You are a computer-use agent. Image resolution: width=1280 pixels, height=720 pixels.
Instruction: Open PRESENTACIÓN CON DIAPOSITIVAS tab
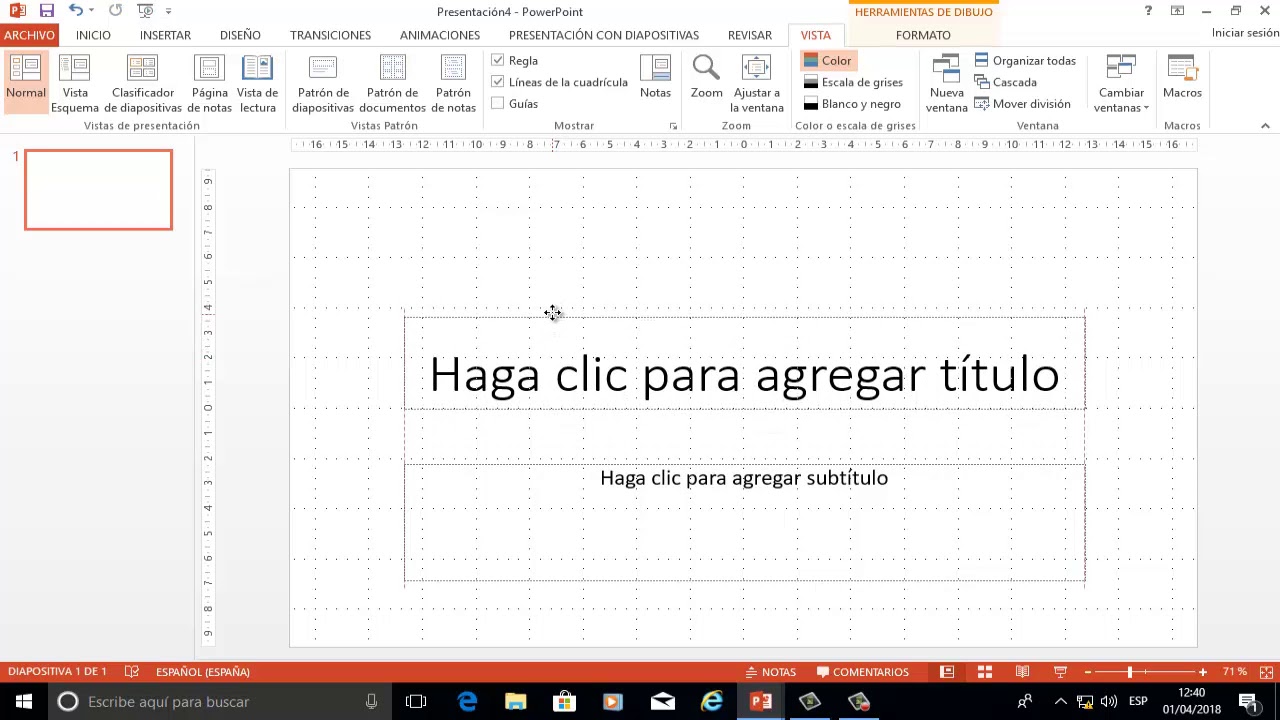(x=604, y=35)
